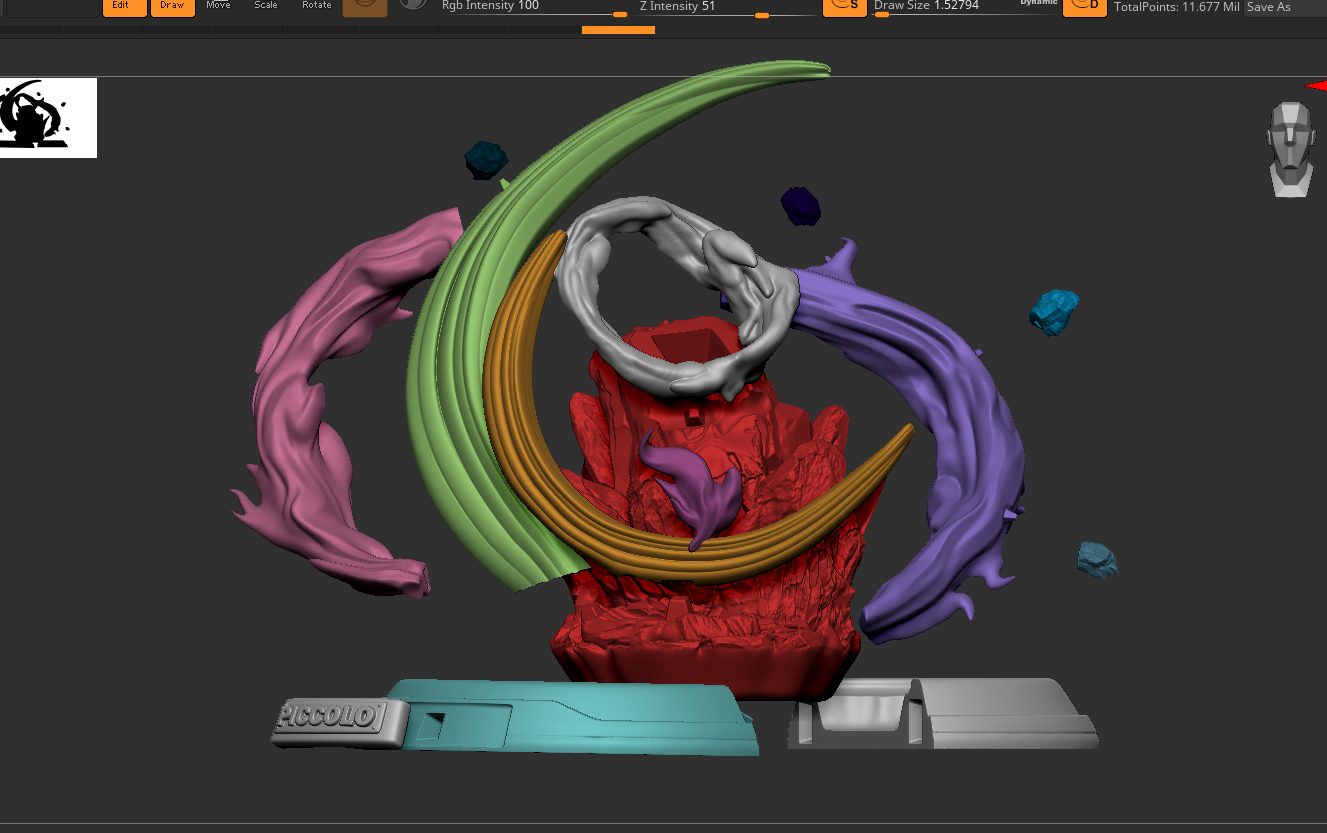Click the PICCOLO nameplate model
1327x833 pixels.
coord(338,722)
